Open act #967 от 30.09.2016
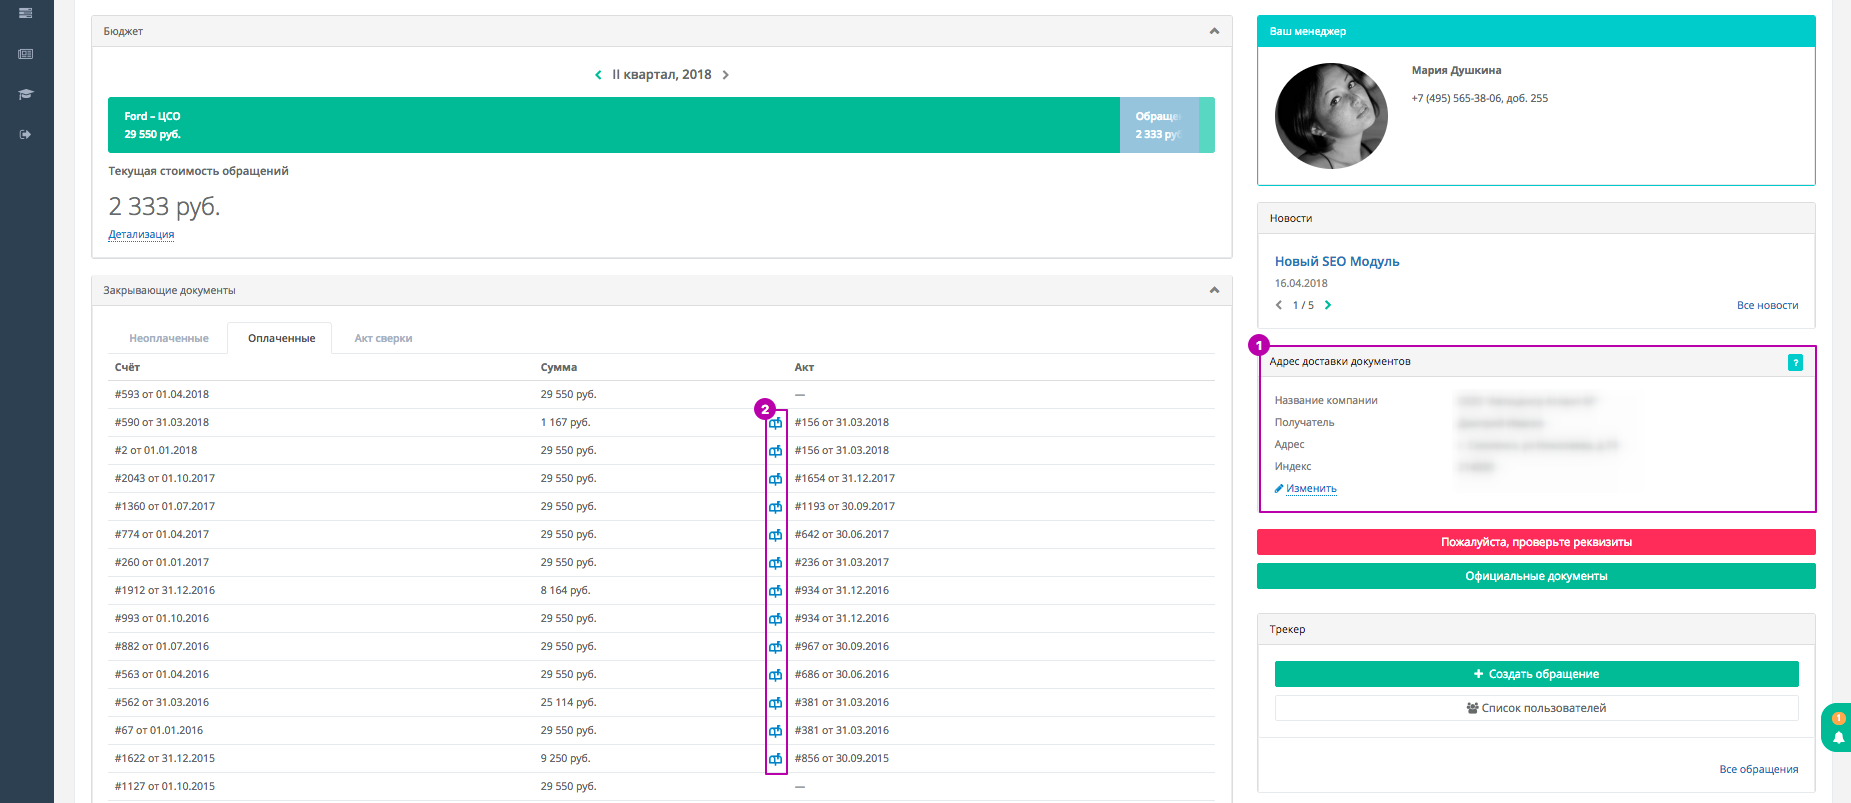 coord(842,646)
